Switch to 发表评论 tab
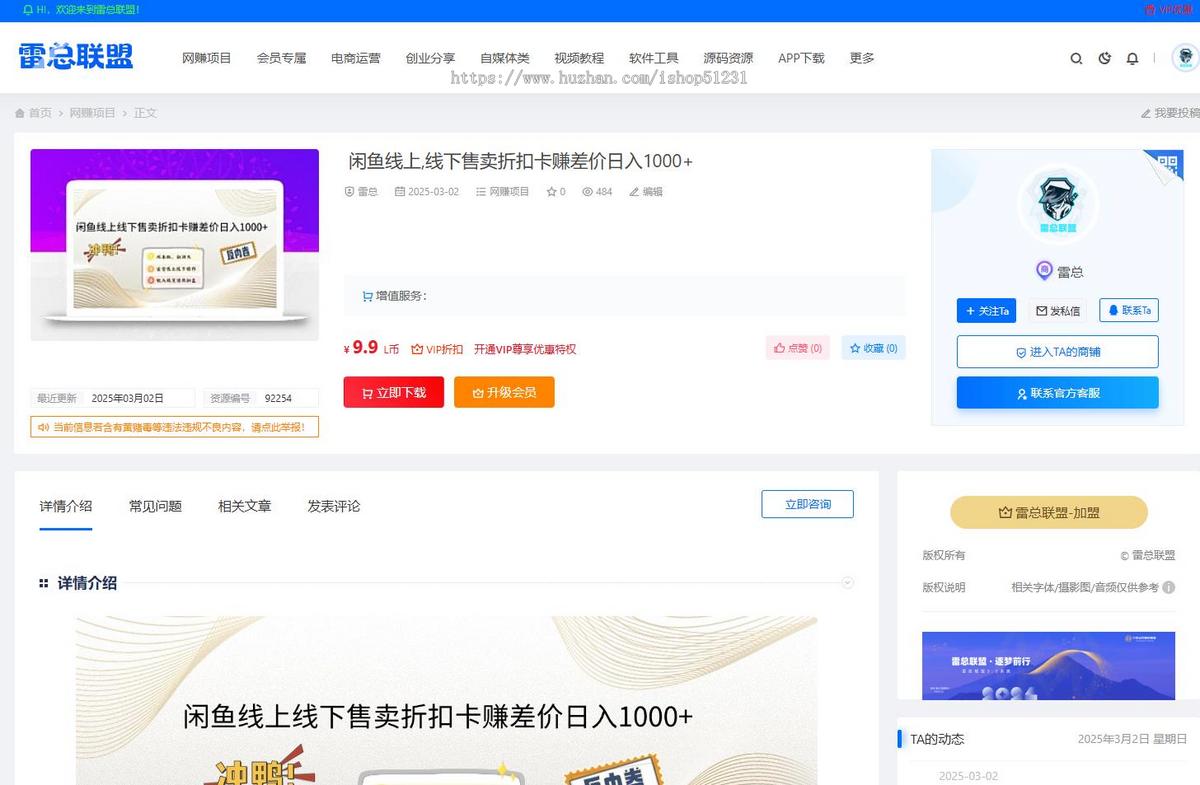This screenshot has width=1200, height=785. [x=334, y=506]
